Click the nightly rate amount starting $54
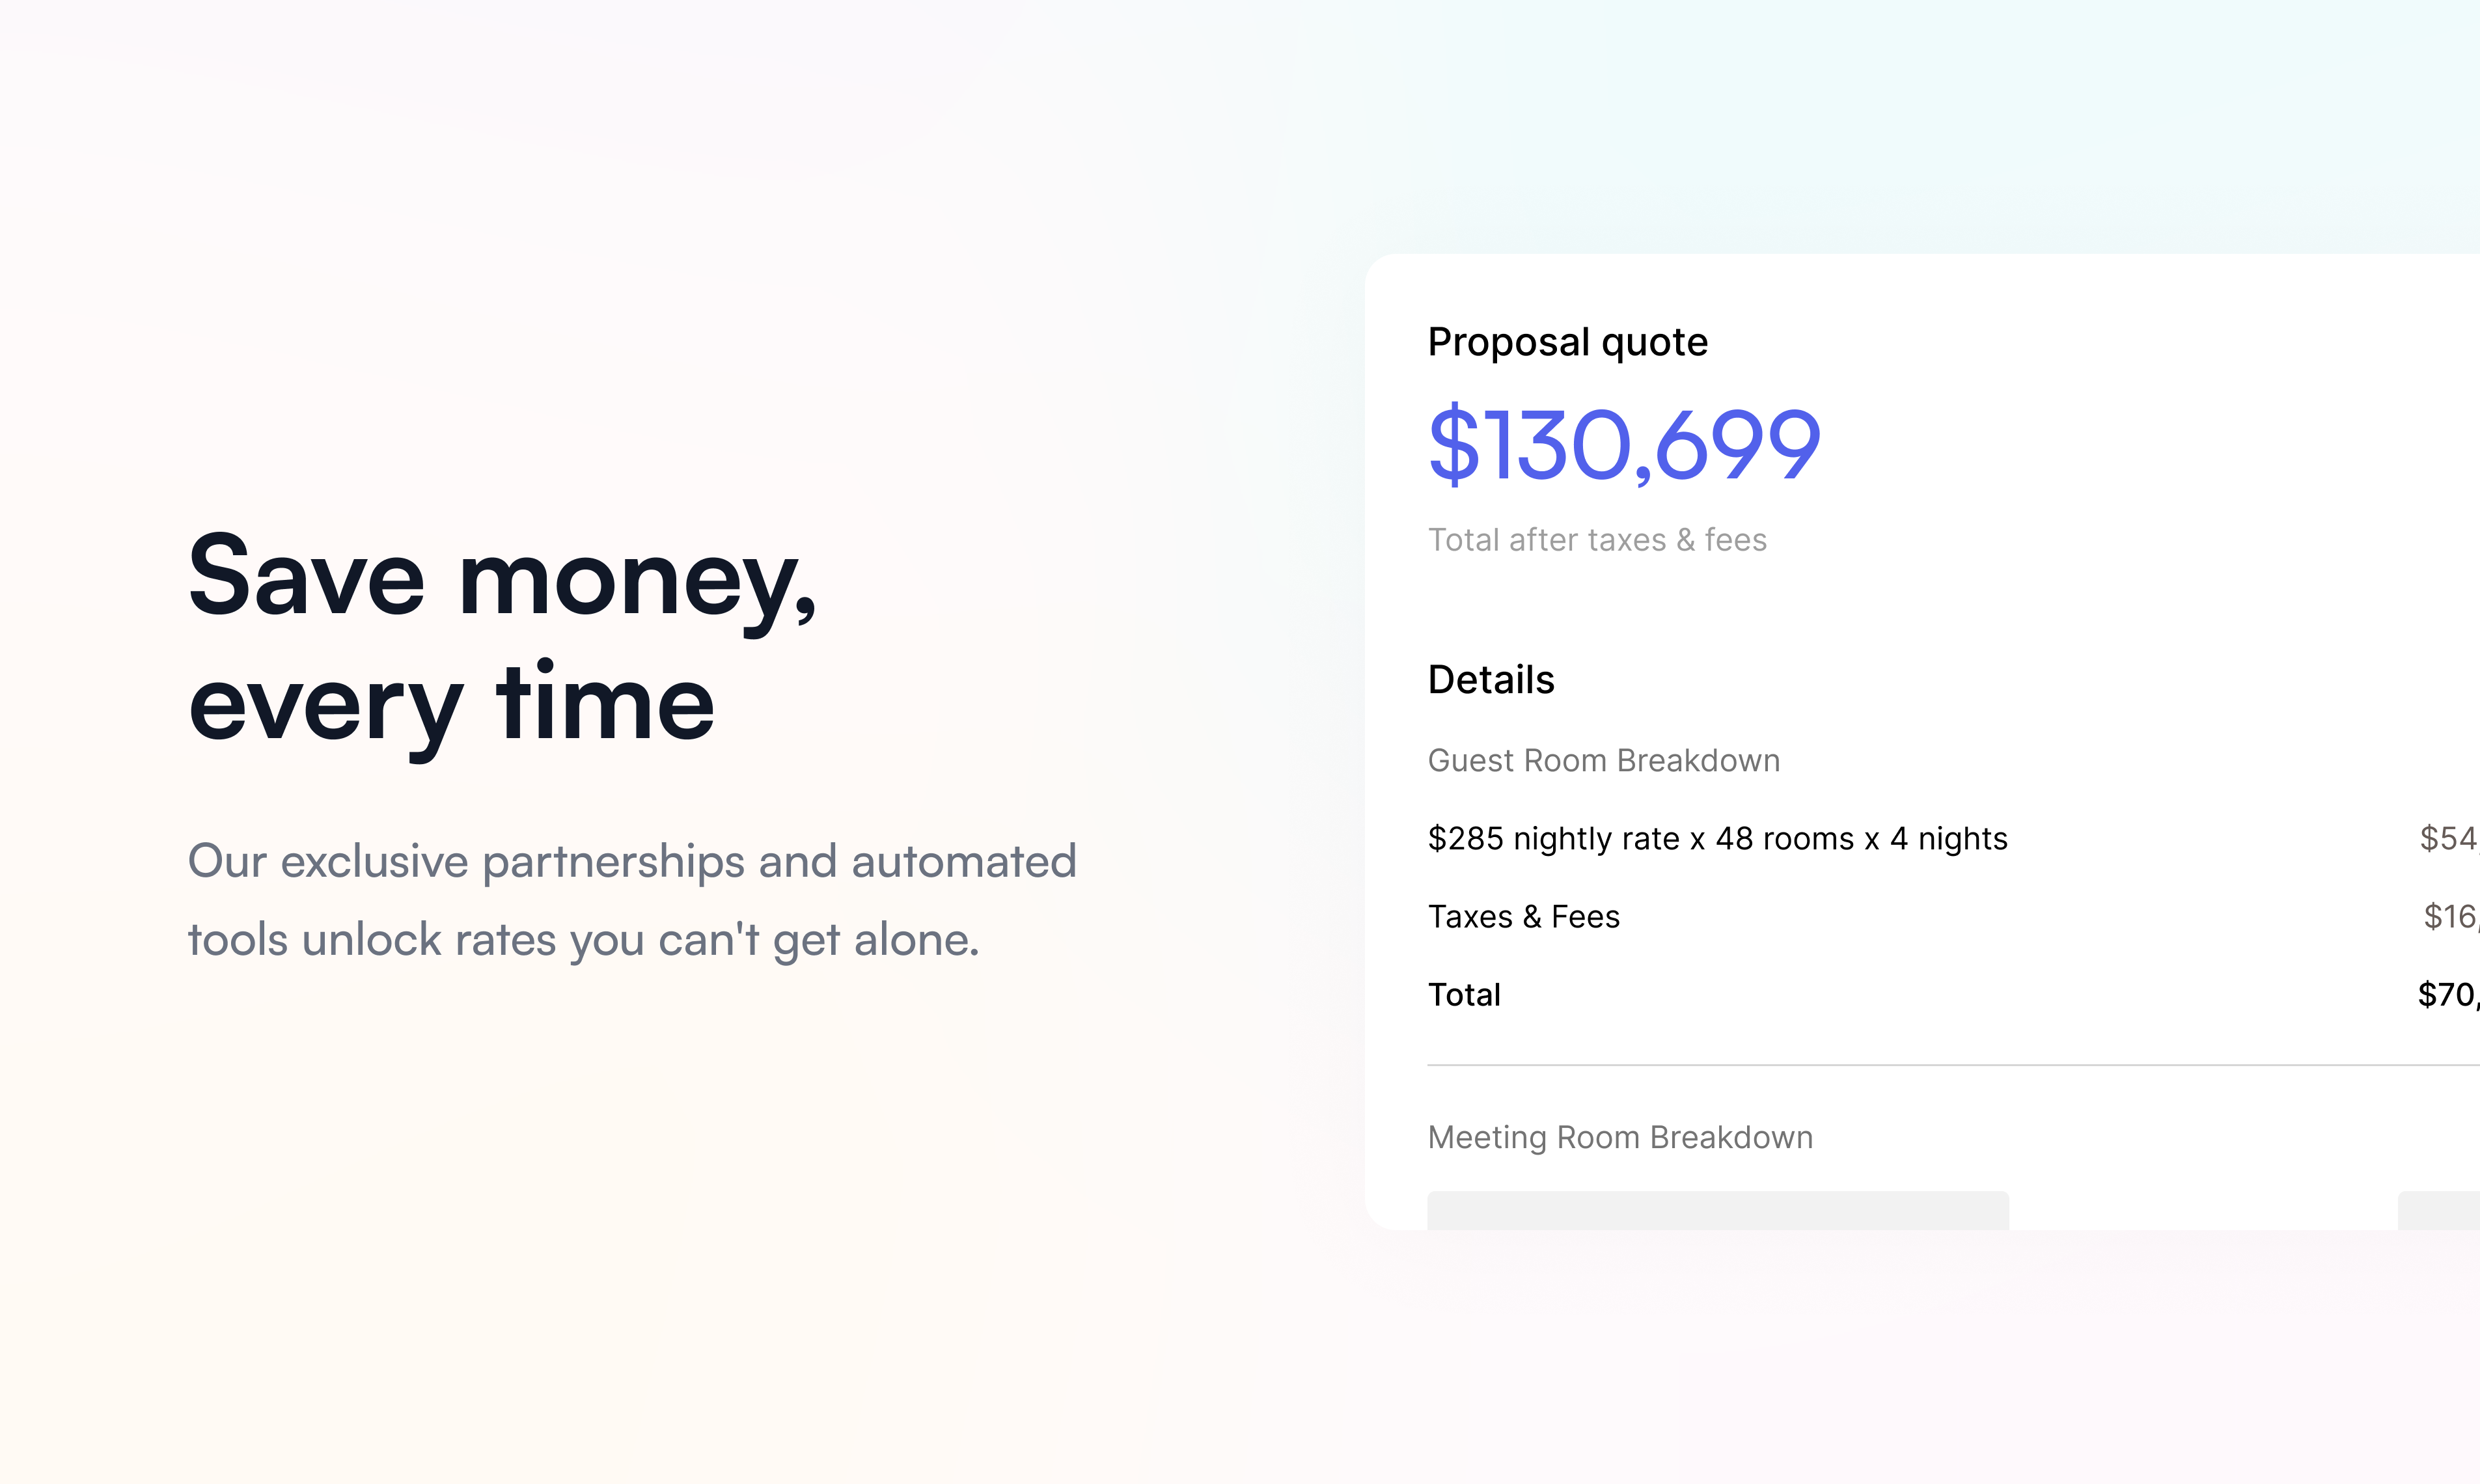This screenshot has height=1484, width=2480. coord(2449,839)
